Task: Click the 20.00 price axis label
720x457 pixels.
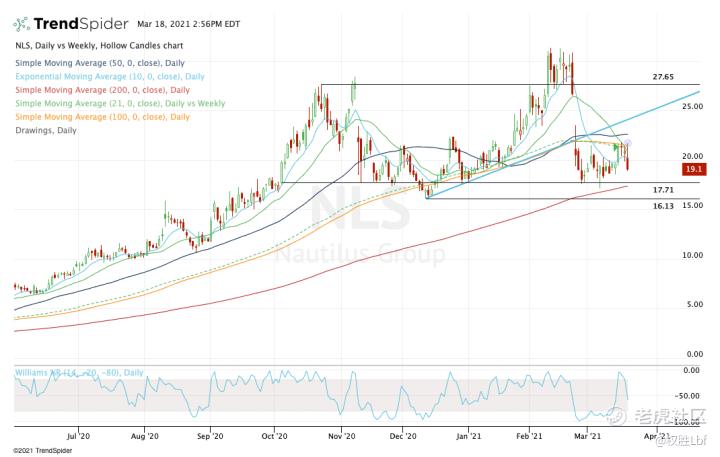Action: point(692,156)
